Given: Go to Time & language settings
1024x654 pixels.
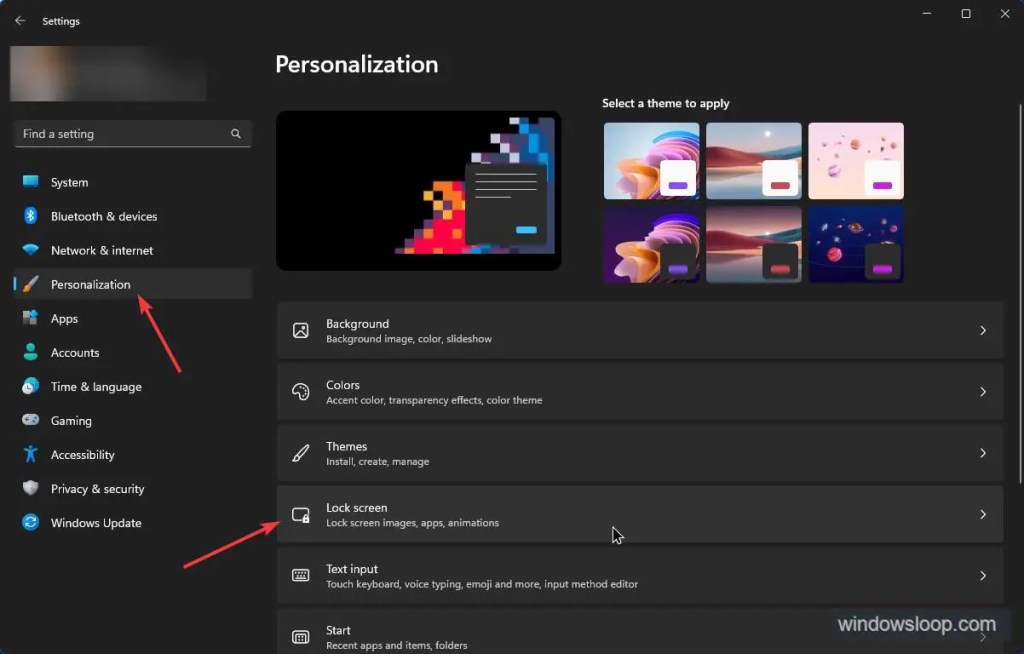Looking at the screenshot, I should pyautogui.click(x=96, y=387).
